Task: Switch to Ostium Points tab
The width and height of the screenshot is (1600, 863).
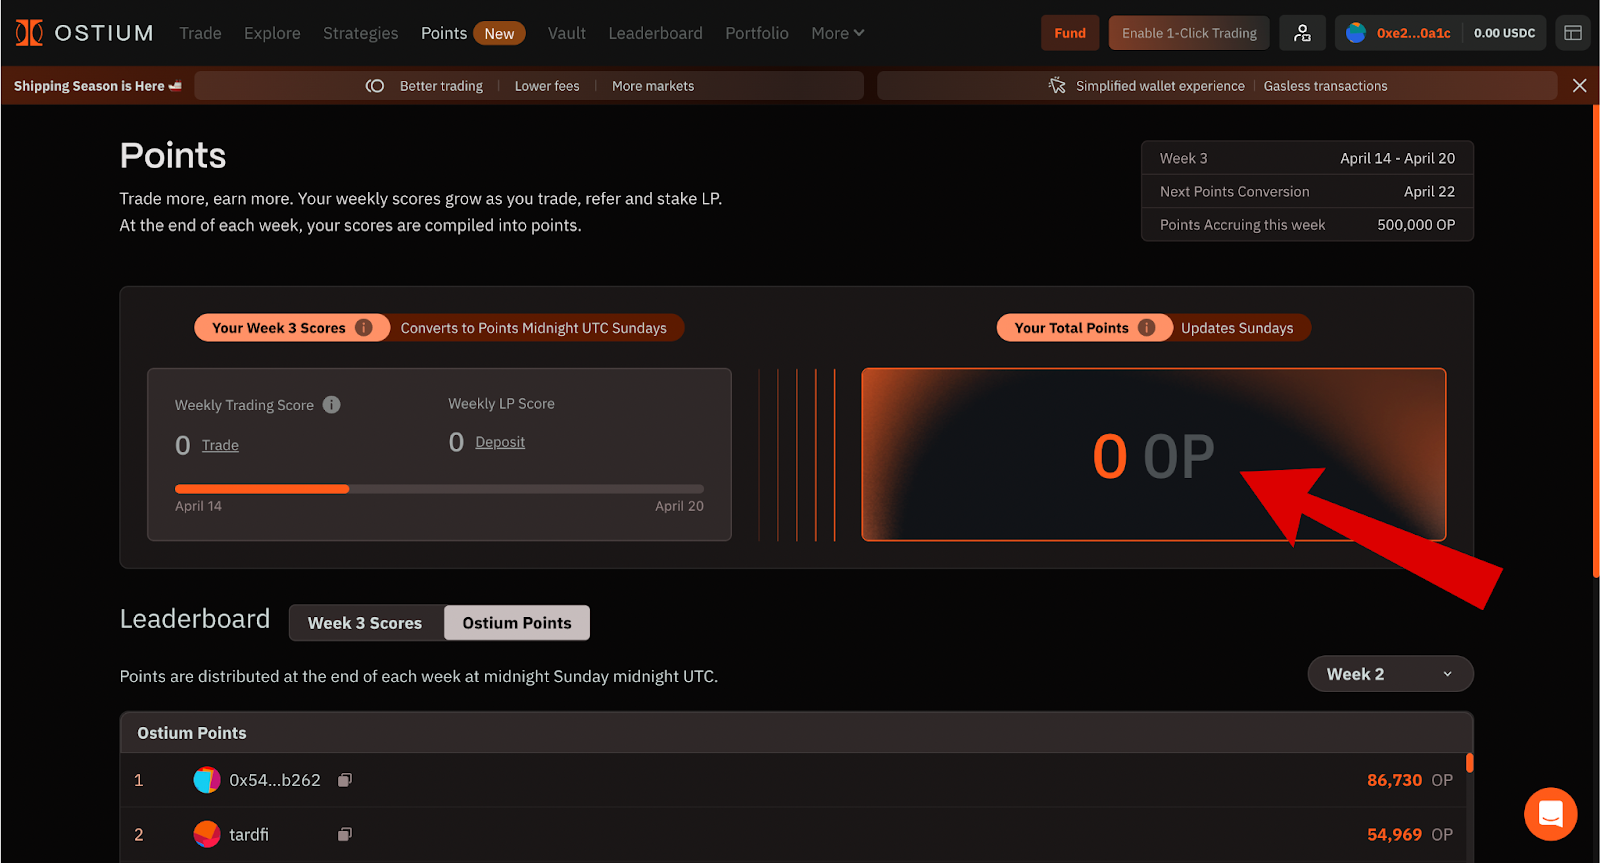Action: pyautogui.click(x=517, y=623)
